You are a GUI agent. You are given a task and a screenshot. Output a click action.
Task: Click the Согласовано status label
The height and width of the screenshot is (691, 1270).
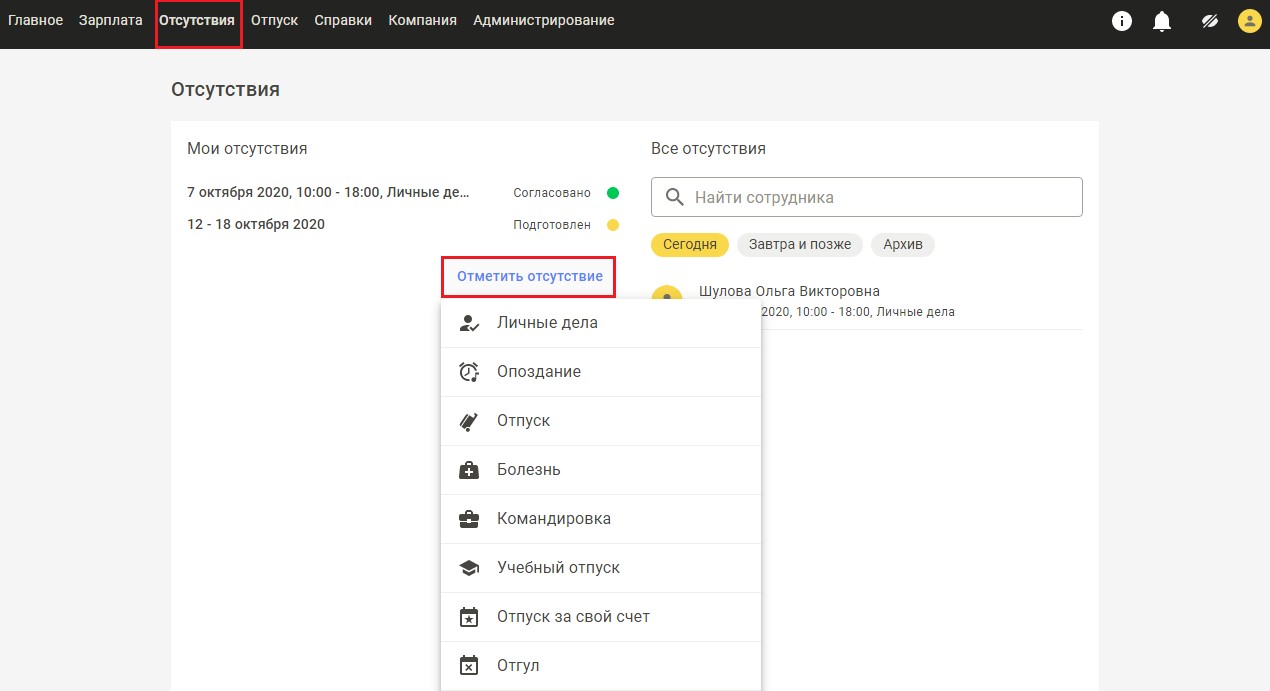[552, 193]
